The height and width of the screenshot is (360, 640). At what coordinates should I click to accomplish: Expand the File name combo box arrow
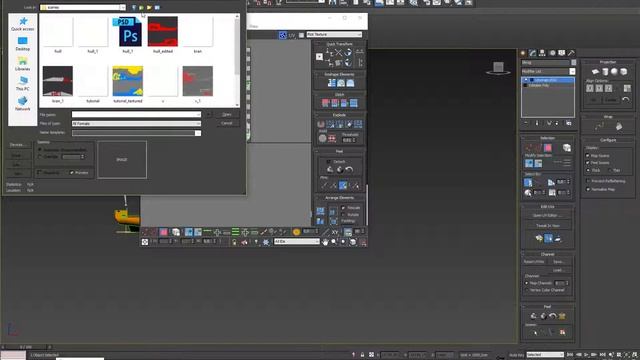pos(198,114)
